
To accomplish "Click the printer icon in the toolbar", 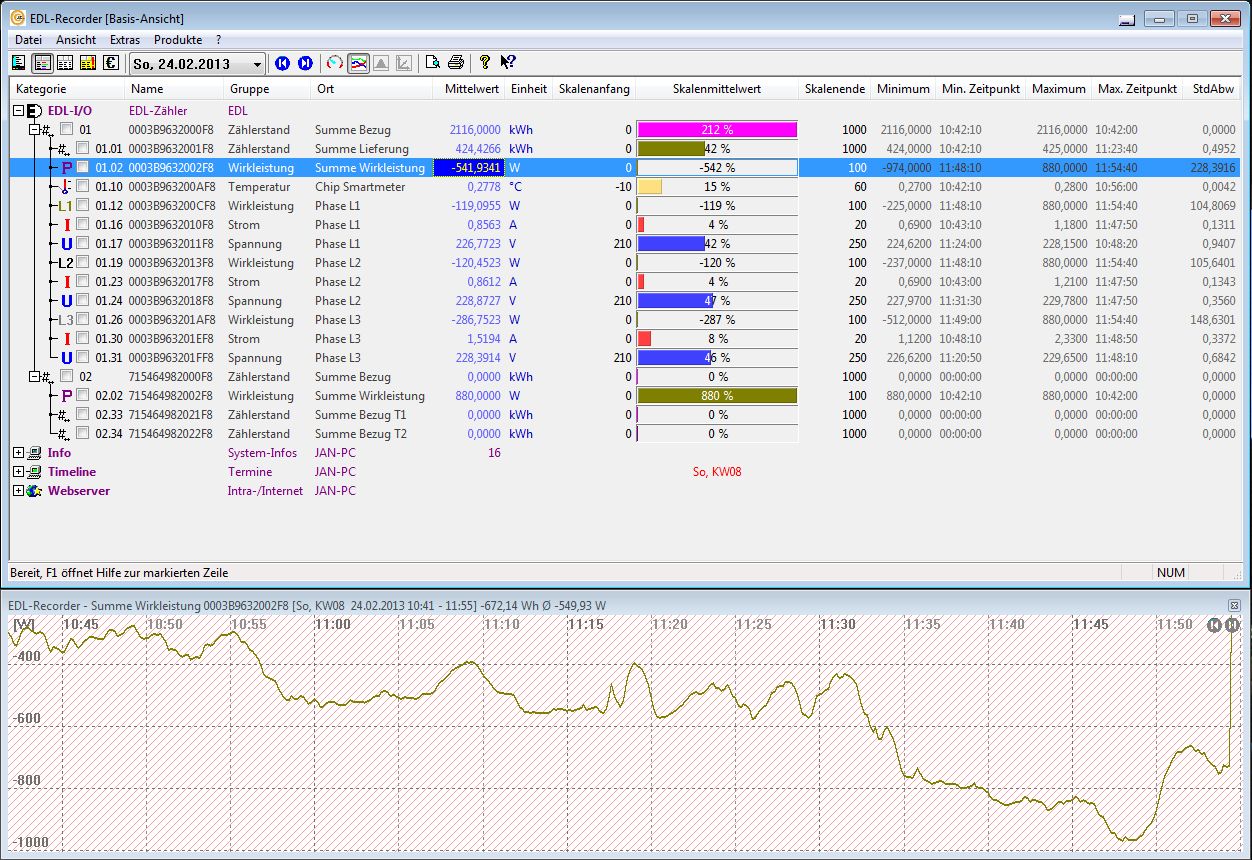I will 456,63.
